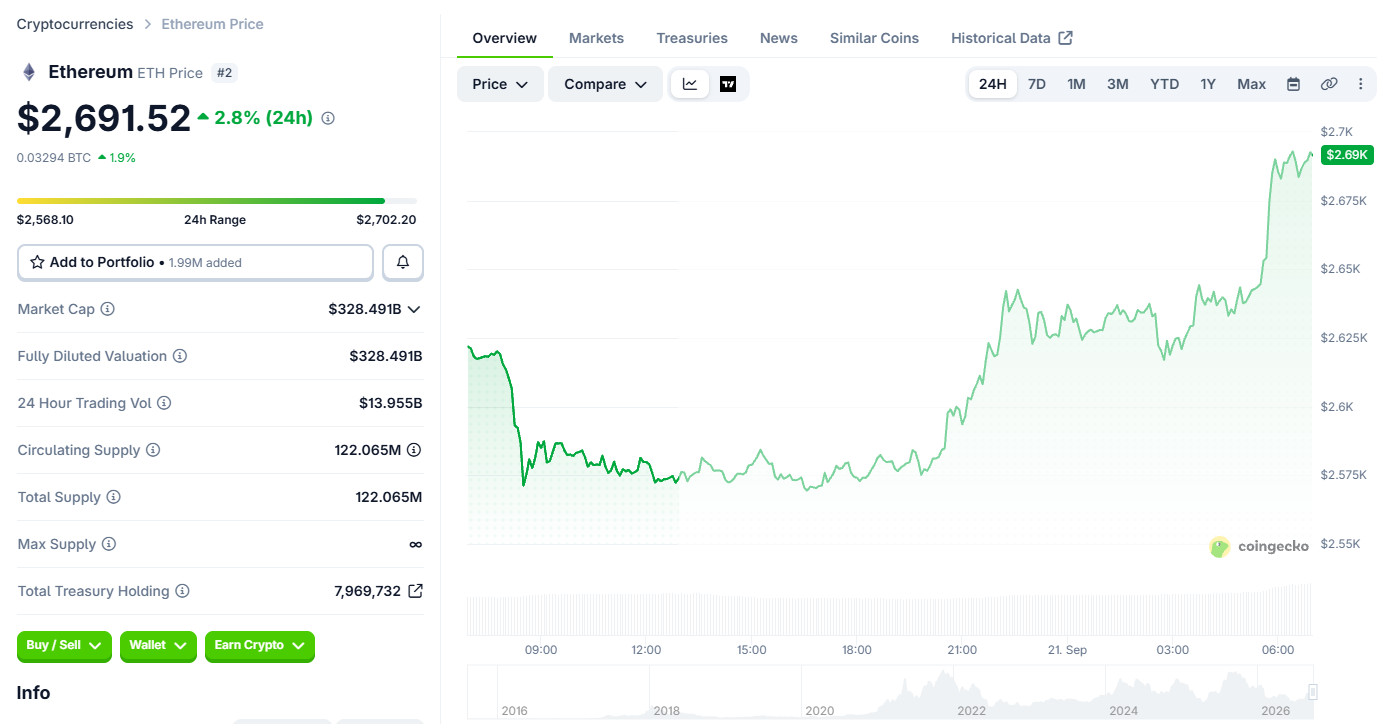The image size is (1383, 724).
Task: Click the Ethereum logo icon
Action: [x=29, y=72]
